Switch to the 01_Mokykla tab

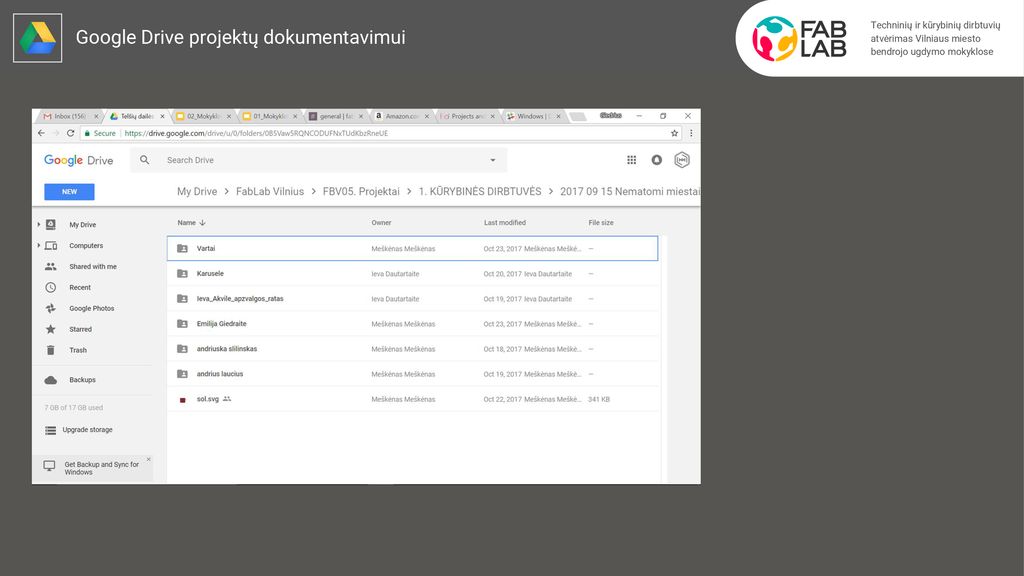(x=269, y=116)
